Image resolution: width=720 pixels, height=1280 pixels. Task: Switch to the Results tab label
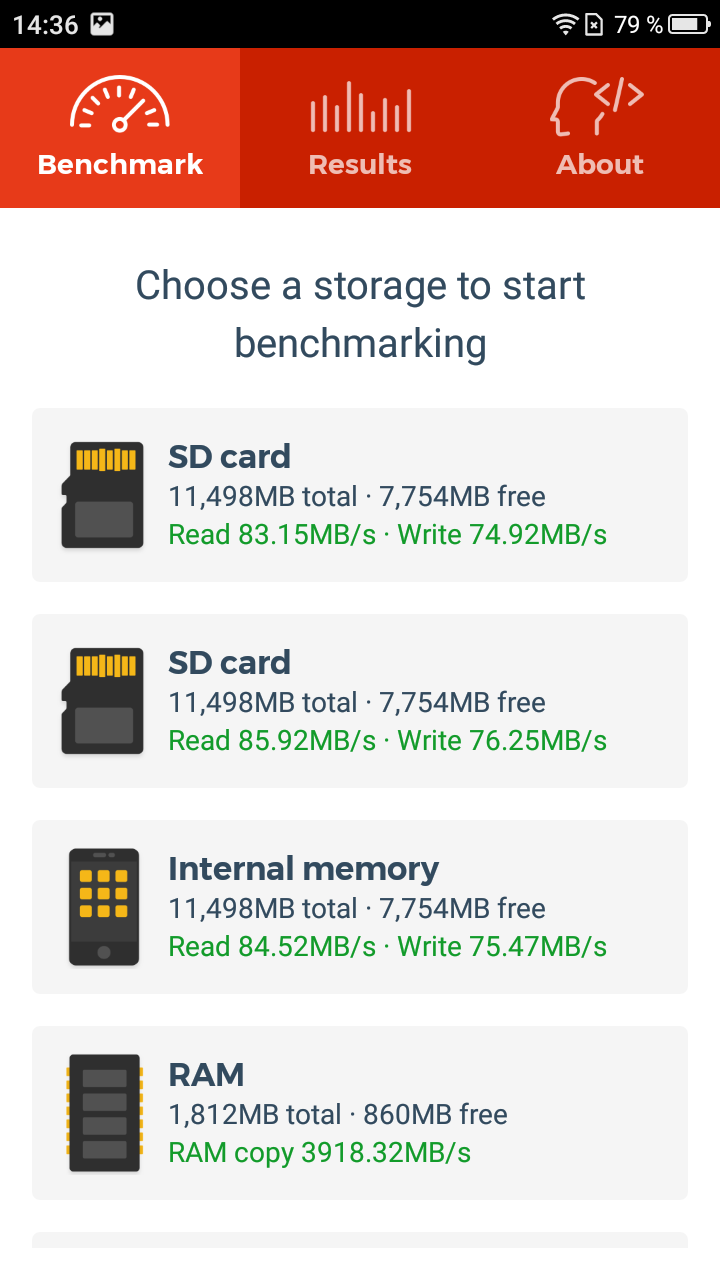pos(360,164)
